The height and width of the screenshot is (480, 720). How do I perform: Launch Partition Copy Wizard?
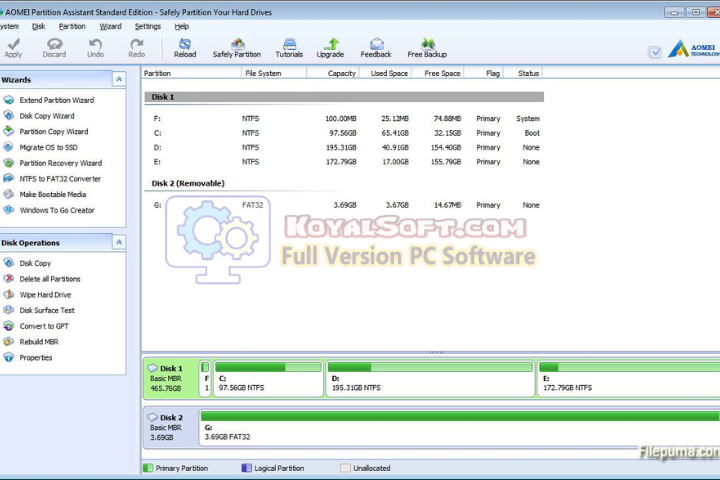[54, 131]
